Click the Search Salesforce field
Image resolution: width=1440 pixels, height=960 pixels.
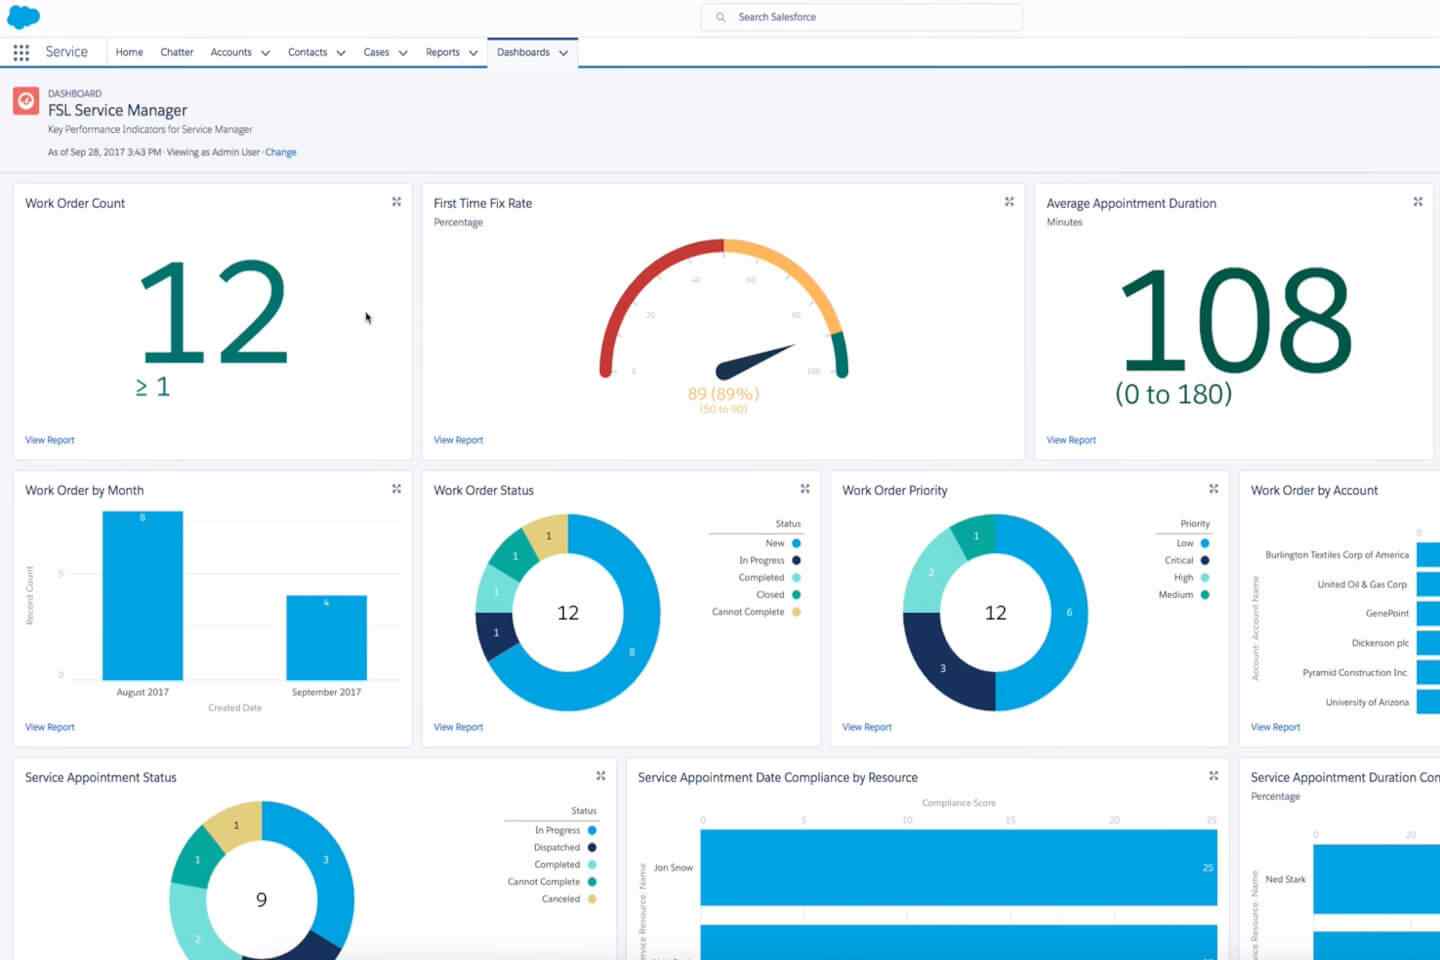pyautogui.click(x=862, y=17)
